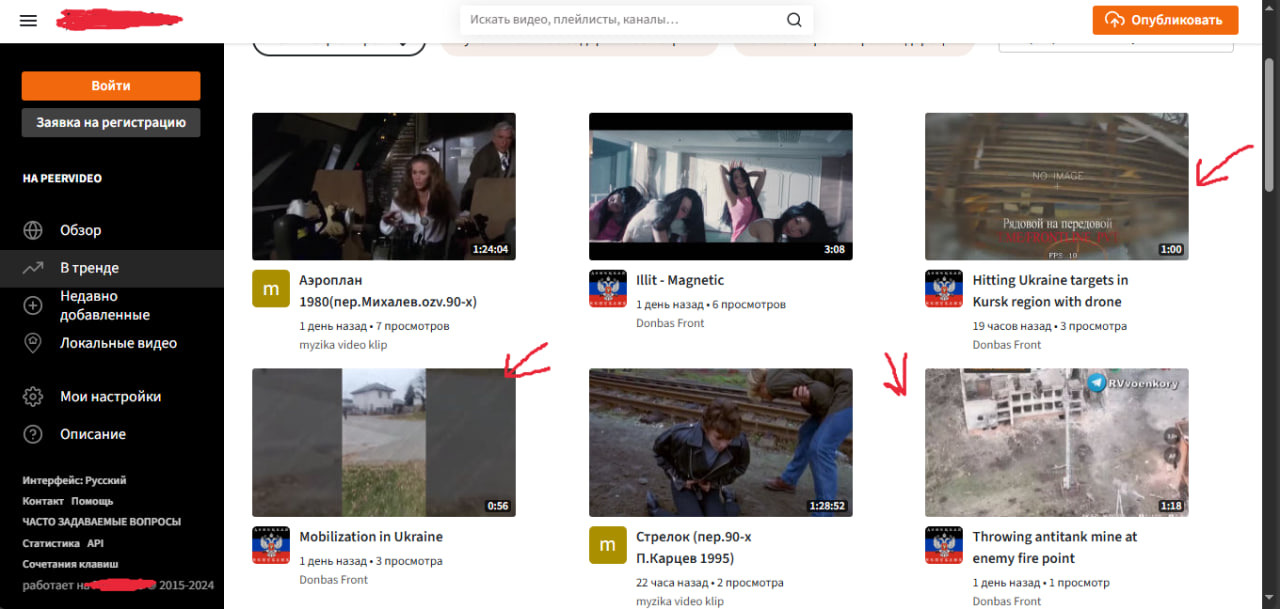Click channel avatar beside Mobilization in Ukraine
Screen dimensions: 1280x609
click(x=270, y=545)
